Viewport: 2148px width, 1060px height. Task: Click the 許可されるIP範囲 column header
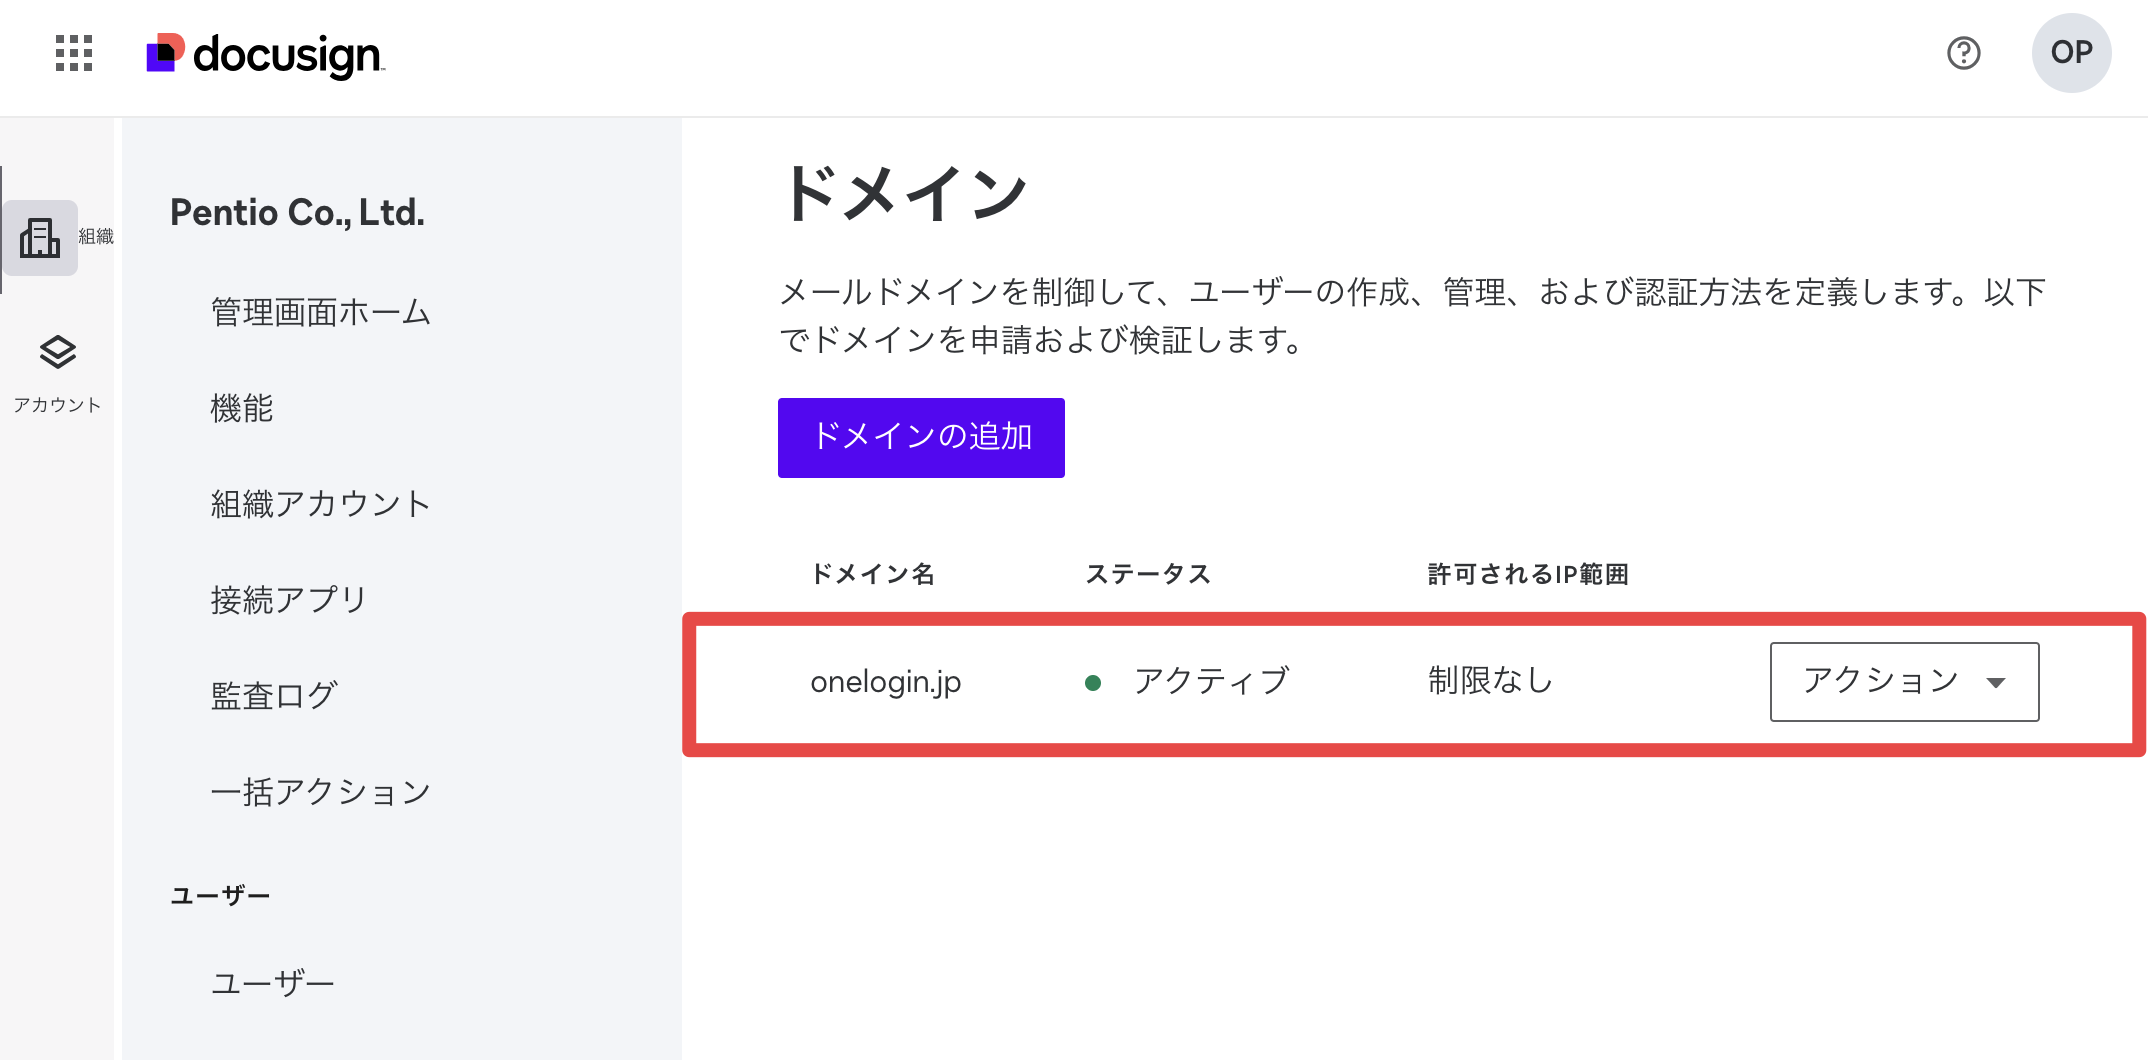tap(1528, 574)
